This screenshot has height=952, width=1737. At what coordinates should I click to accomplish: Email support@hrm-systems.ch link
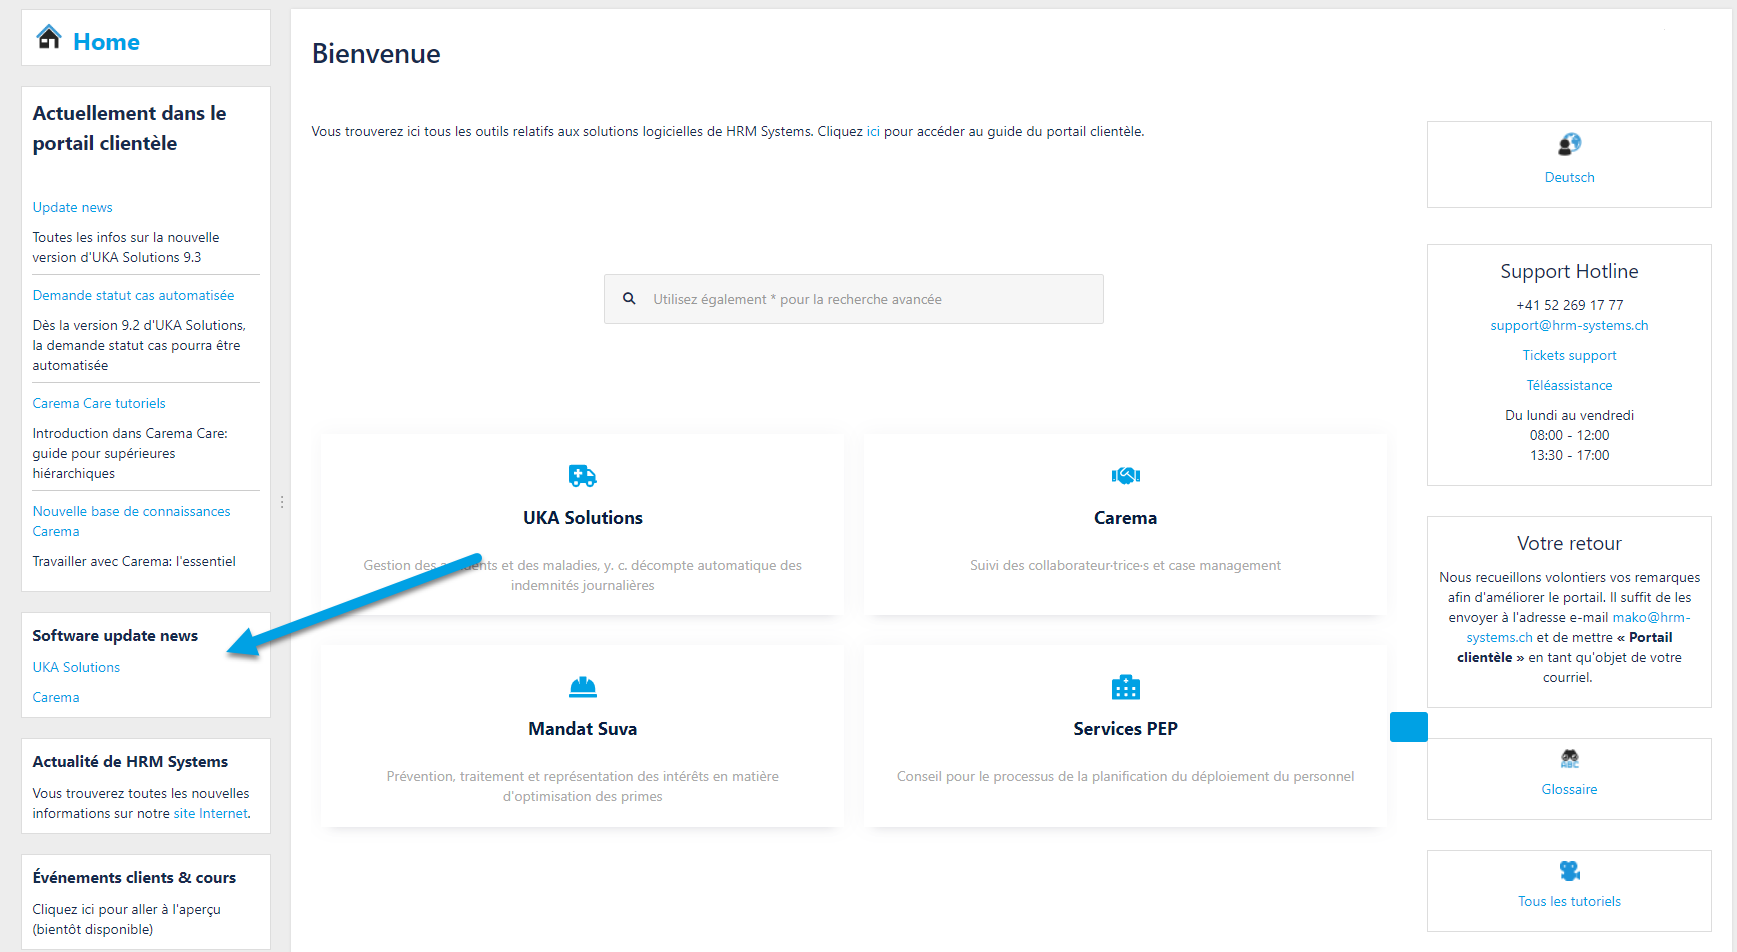coord(1569,325)
